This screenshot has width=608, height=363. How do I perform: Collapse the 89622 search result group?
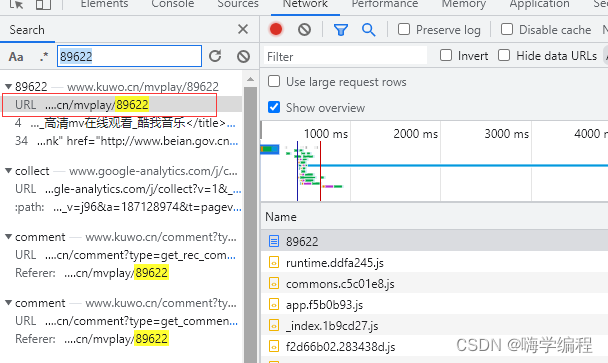click(x=8, y=86)
